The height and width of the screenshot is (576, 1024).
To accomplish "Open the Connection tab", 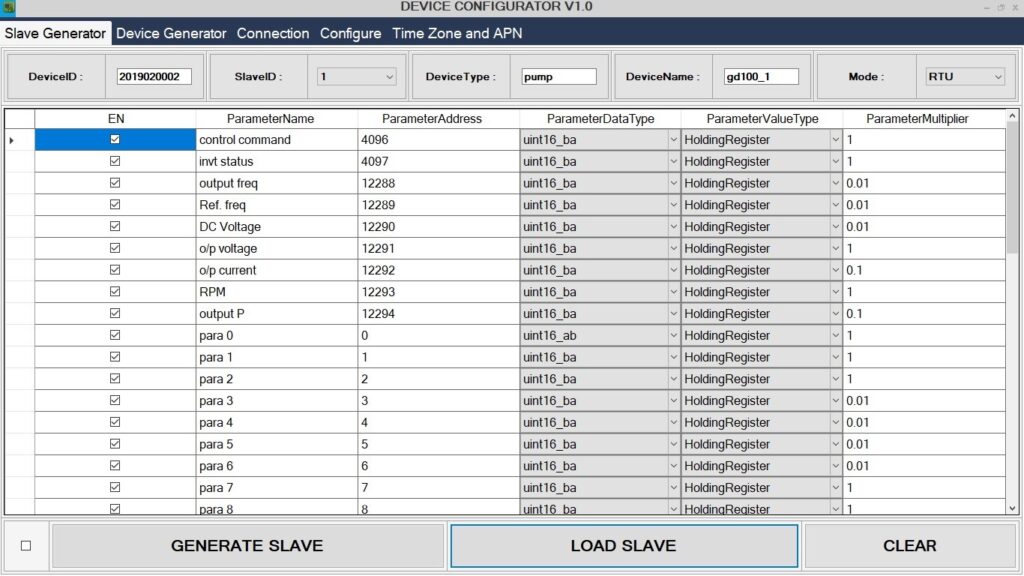I will (x=273, y=33).
